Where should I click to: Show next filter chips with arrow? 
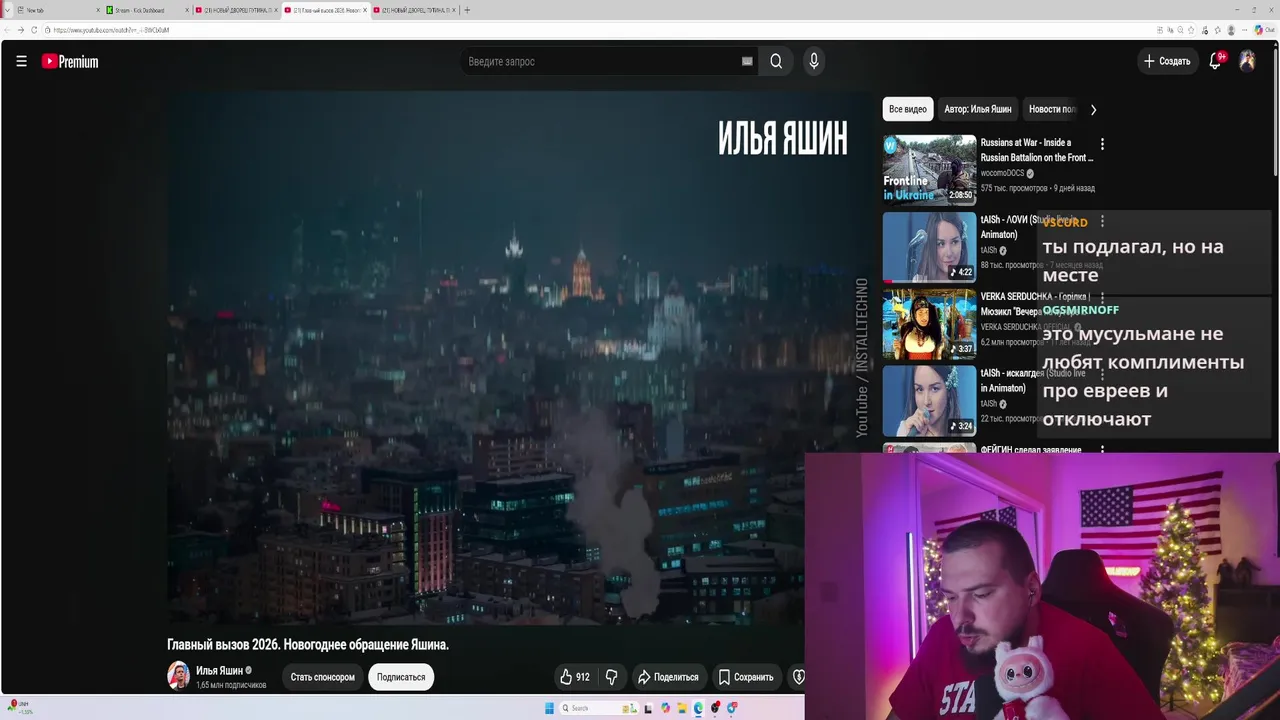click(x=1093, y=110)
